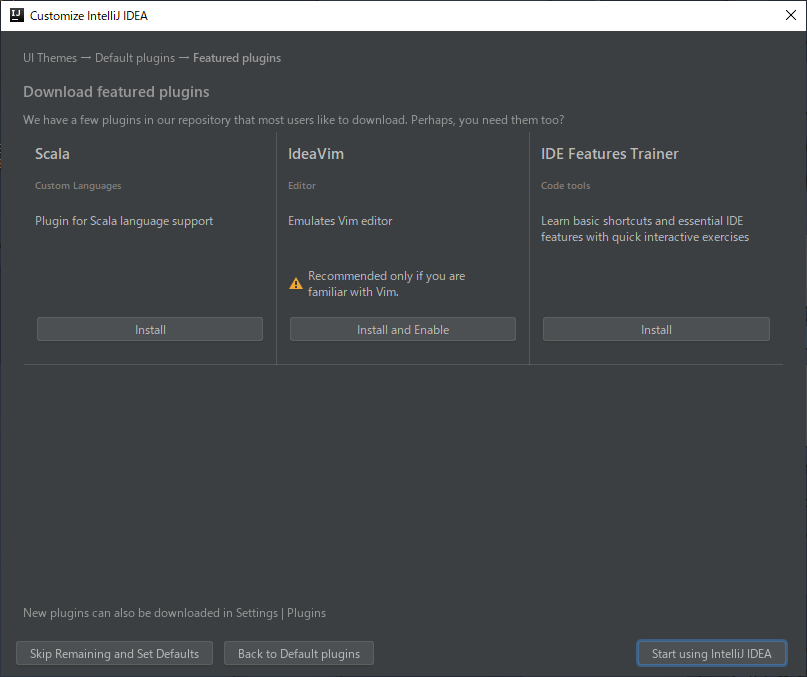Click the 'Download featured plugins' heading
Image resolution: width=807 pixels, height=677 pixels.
click(116, 92)
